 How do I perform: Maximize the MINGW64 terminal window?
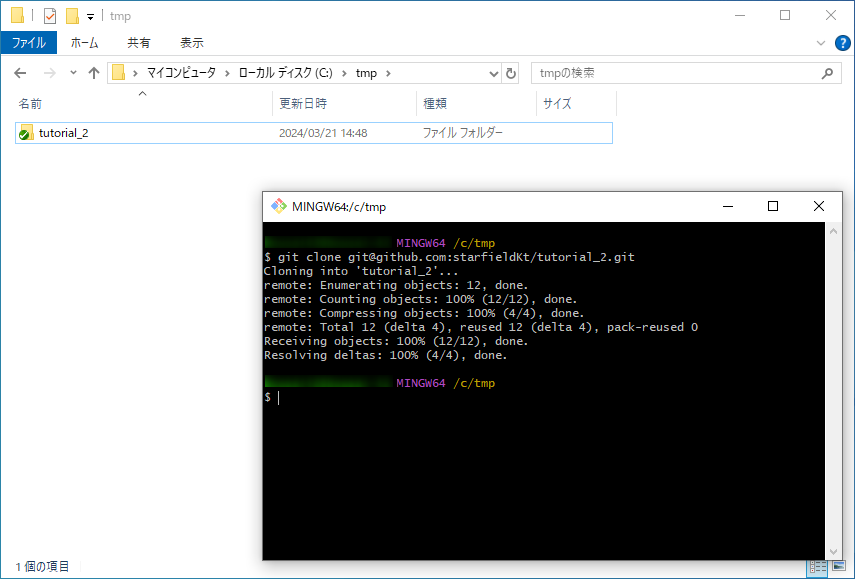pos(773,206)
